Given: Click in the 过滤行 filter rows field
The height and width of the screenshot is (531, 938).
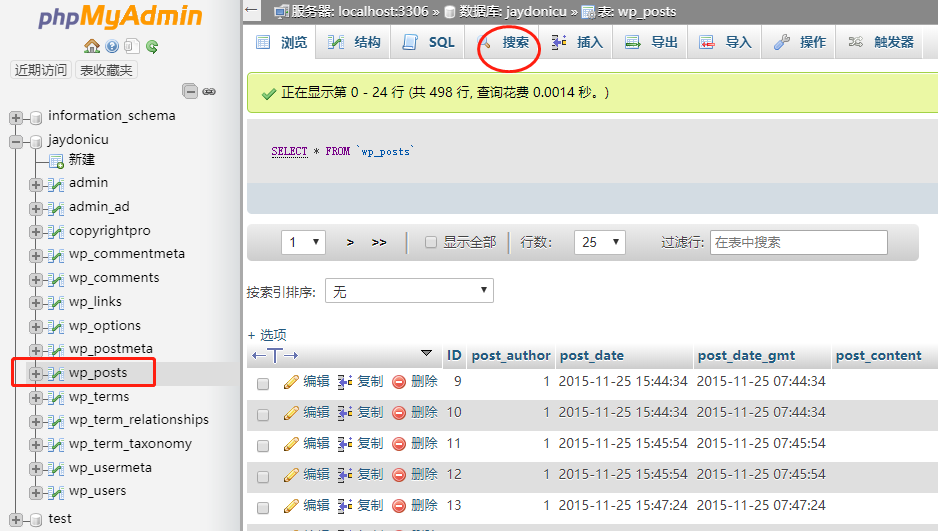Looking at the screenshot, I should click(x=799, y=242).
